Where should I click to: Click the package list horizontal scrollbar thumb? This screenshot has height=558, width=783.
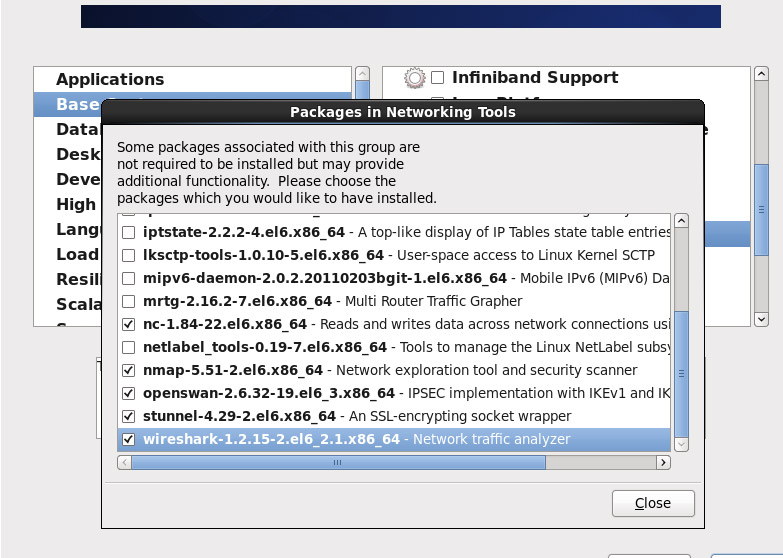coord(338,463)
